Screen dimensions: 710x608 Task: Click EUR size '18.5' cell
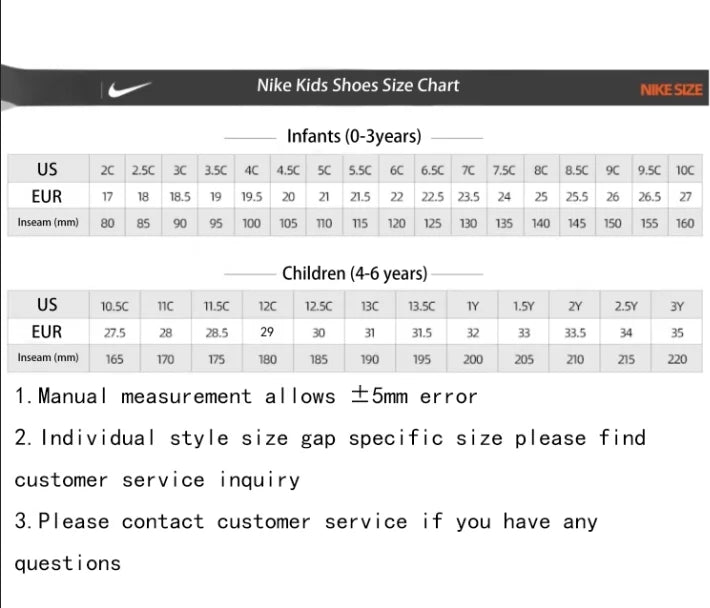180,196
